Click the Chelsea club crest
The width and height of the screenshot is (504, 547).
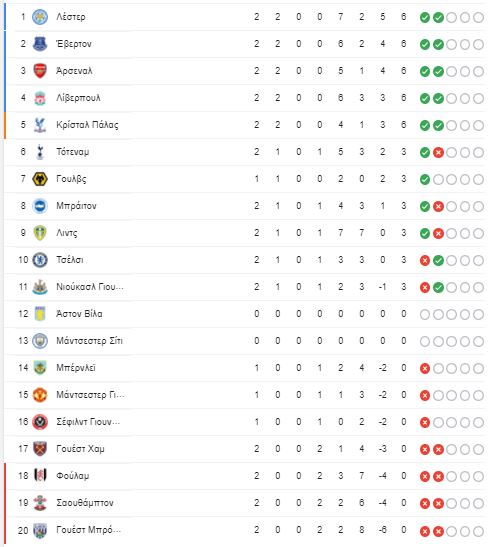(40, 260)
